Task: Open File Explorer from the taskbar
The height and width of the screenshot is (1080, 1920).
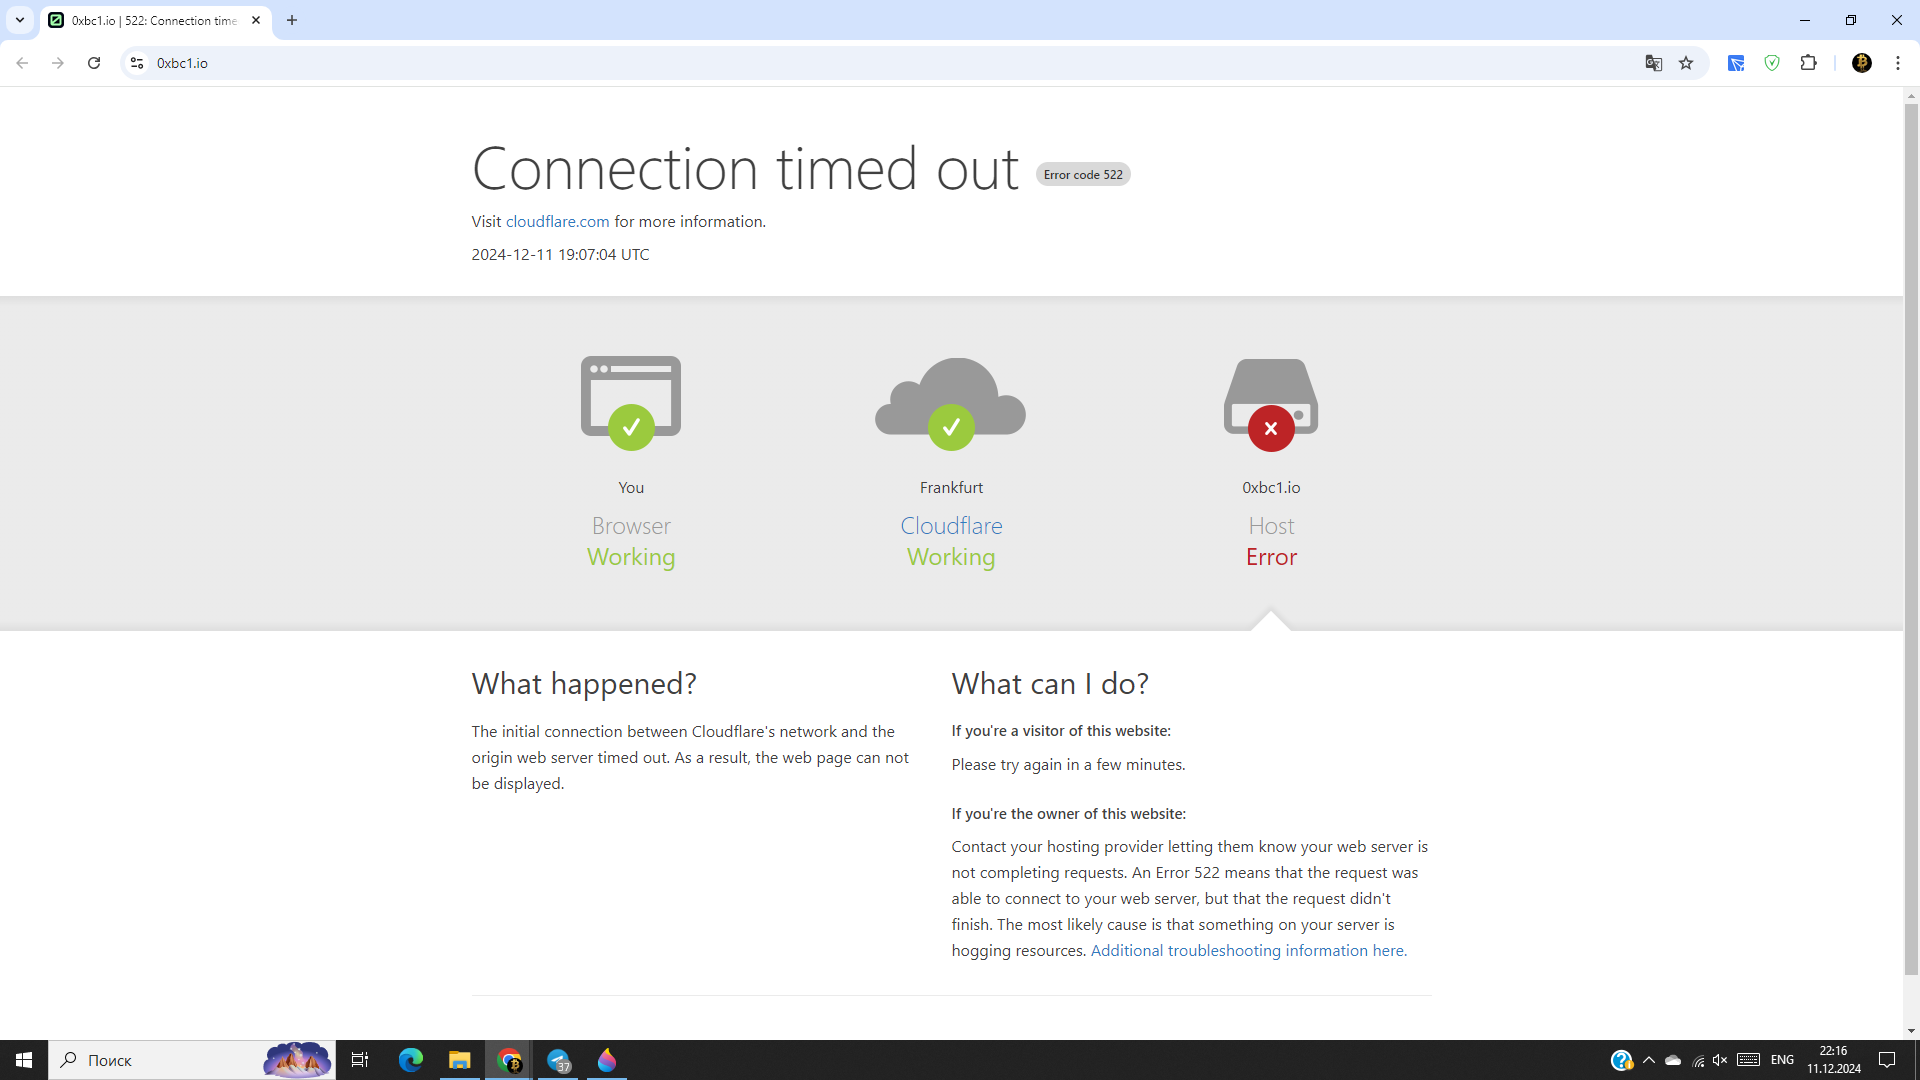Action: [459, 1060]
